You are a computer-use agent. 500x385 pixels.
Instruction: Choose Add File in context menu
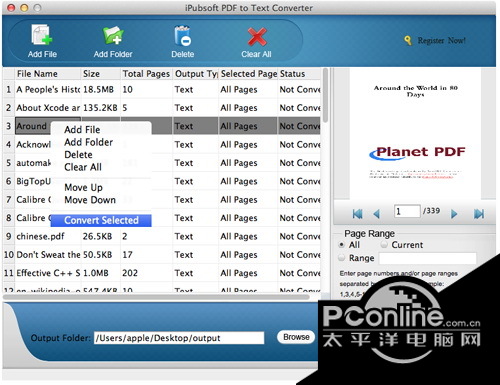[101, 129]
